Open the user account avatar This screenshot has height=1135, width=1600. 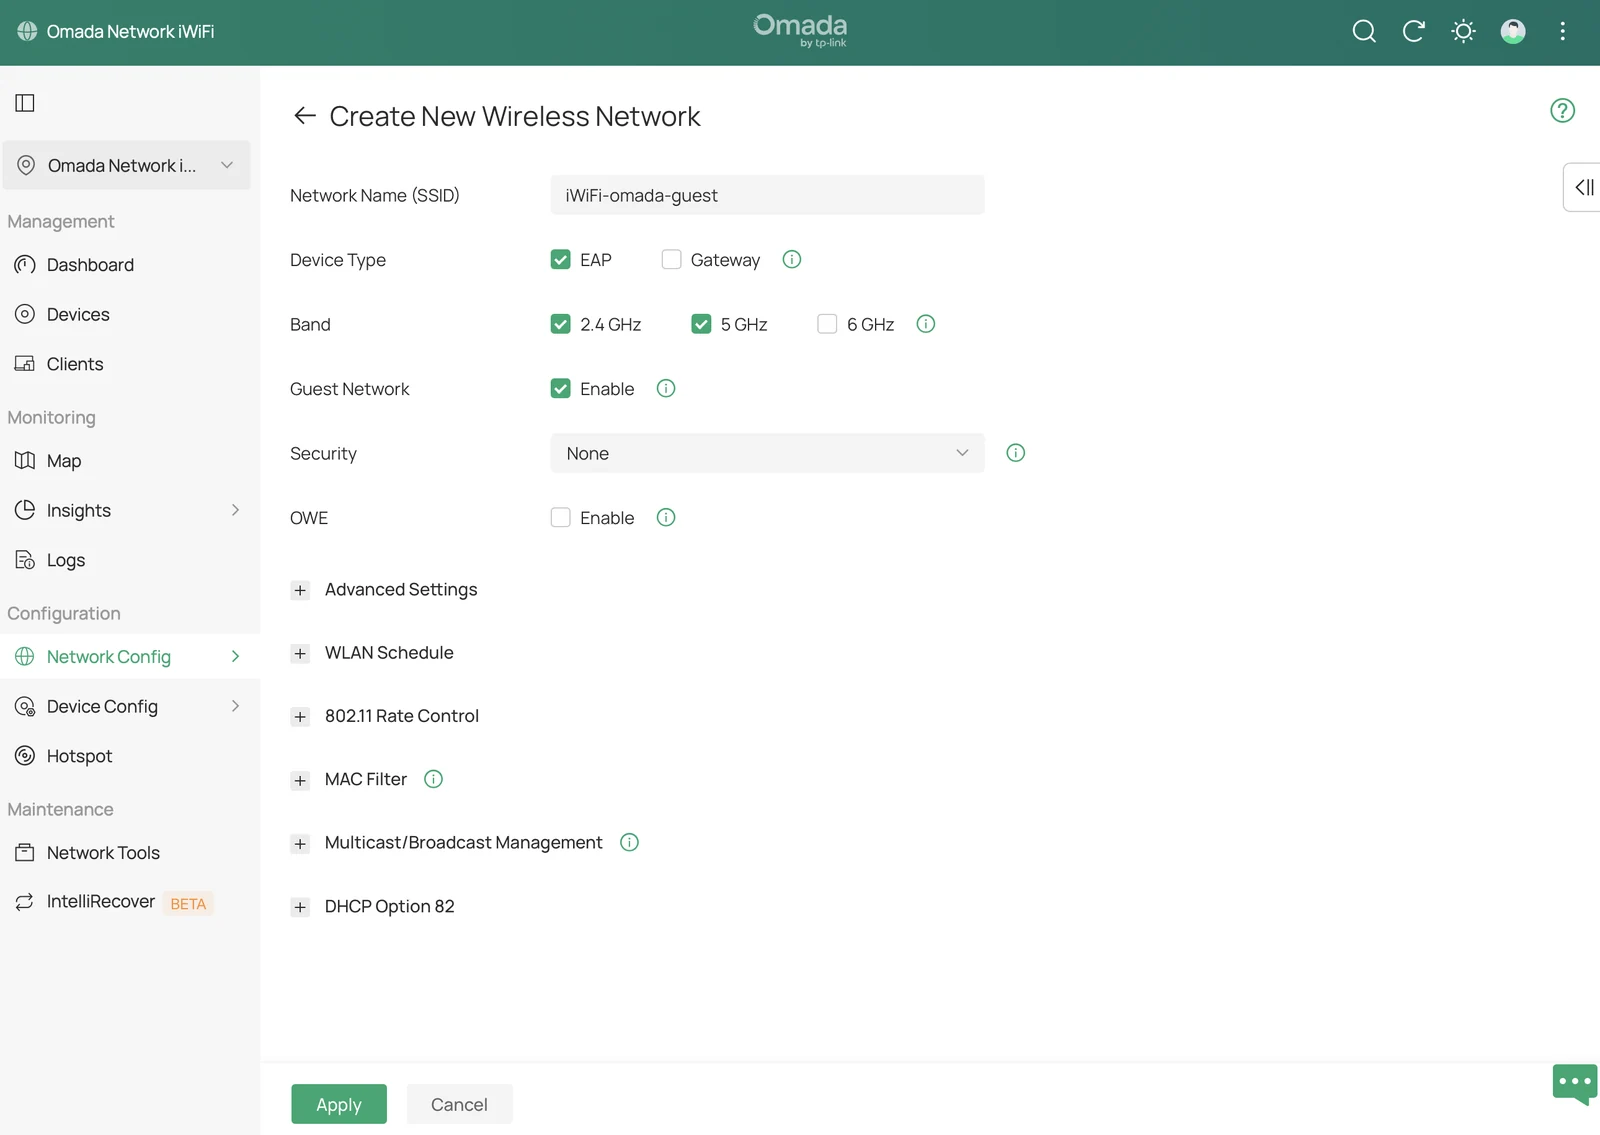click(x=1513, y=32)
